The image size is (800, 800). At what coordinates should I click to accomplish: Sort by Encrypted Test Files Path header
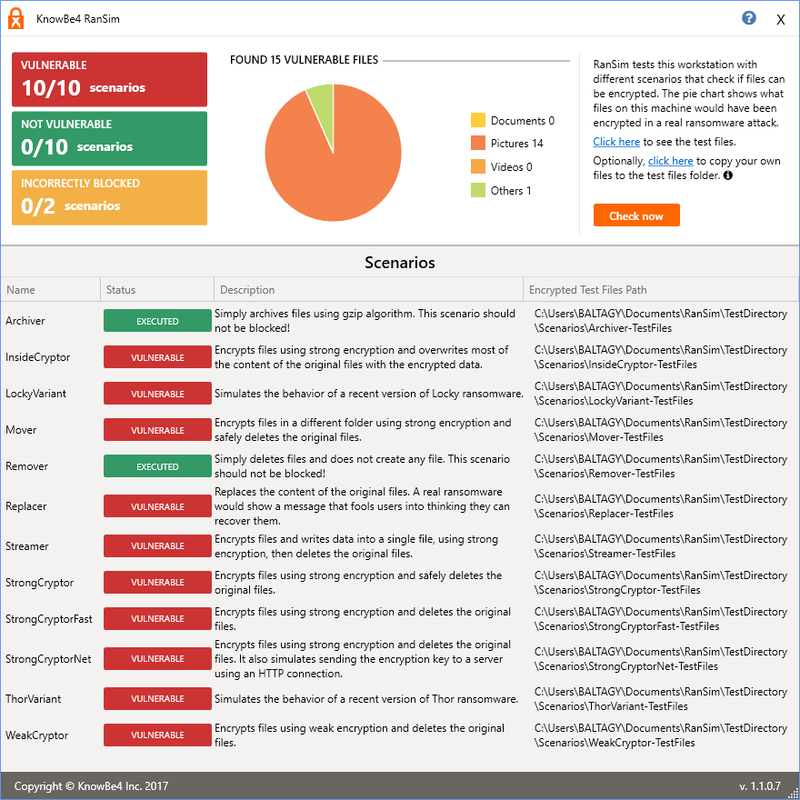(x=661, y=290)
